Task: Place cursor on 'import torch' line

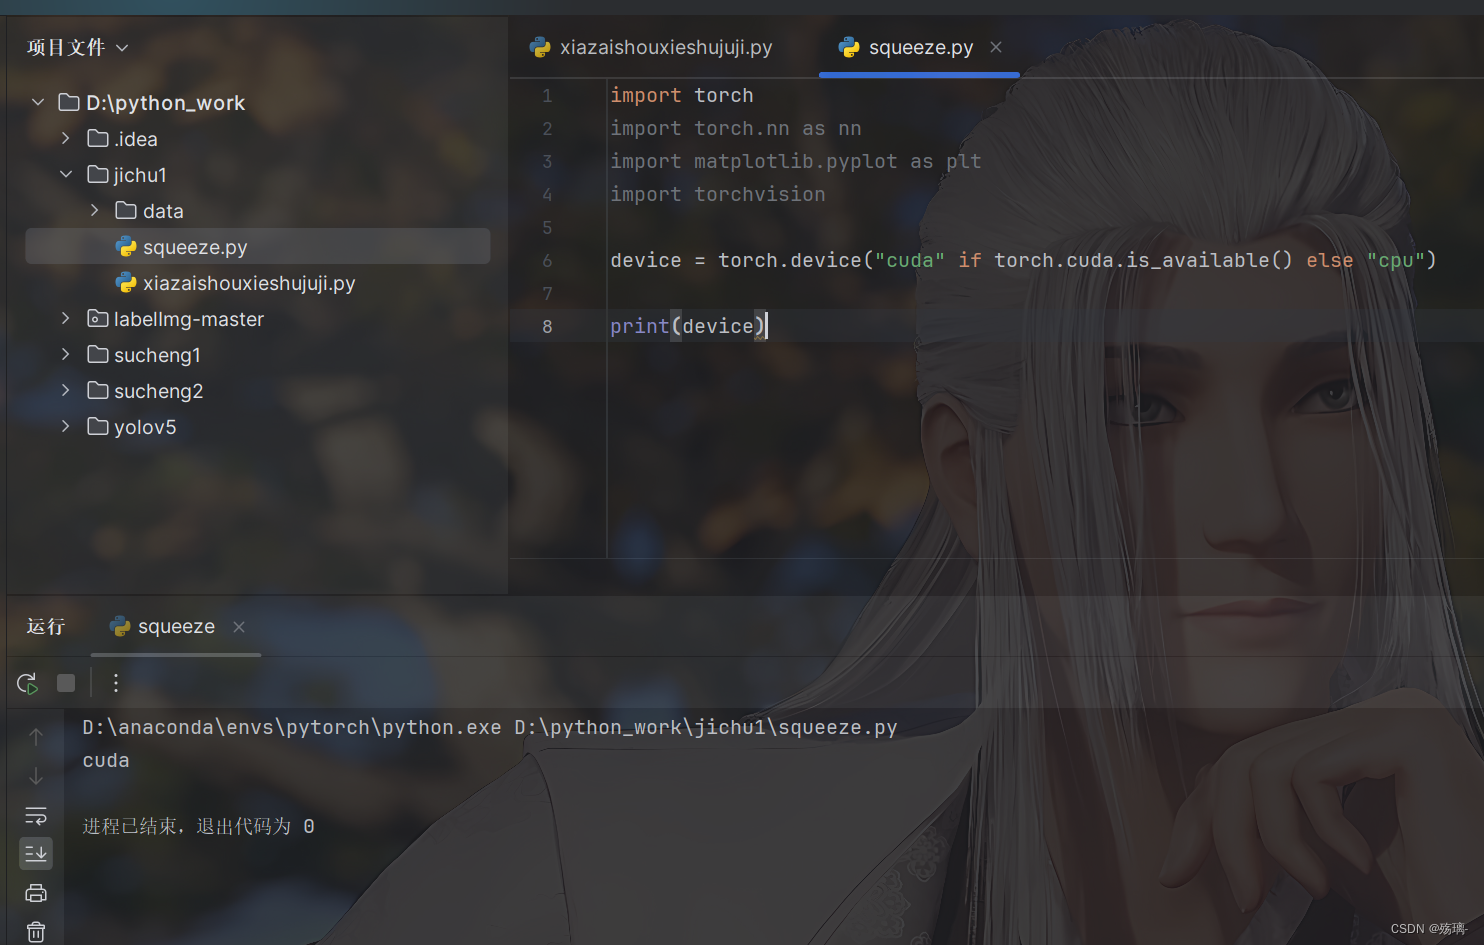Action: [682, 95]
